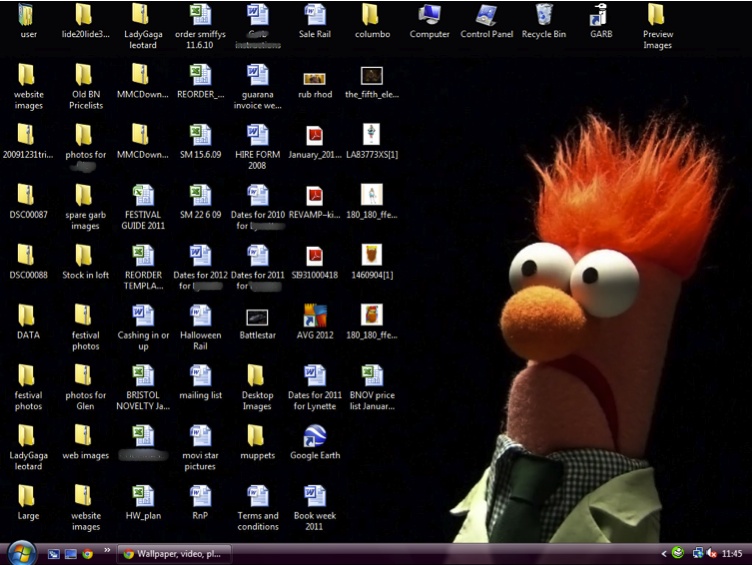This screenshot has height=565, width=752.
Task: Select the HW_plan spreadsheet
Action: [143, 503]
